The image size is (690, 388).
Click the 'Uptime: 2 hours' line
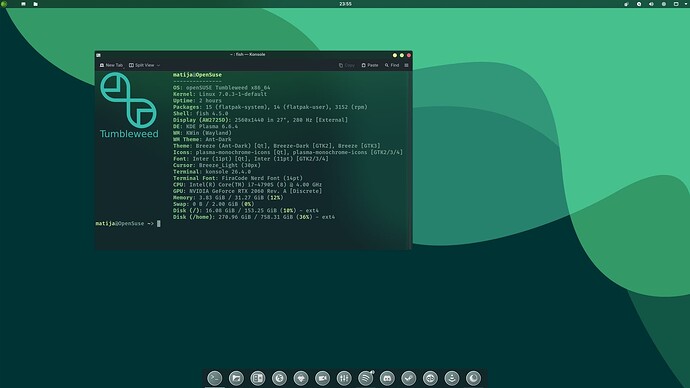[x=197, y=100]
